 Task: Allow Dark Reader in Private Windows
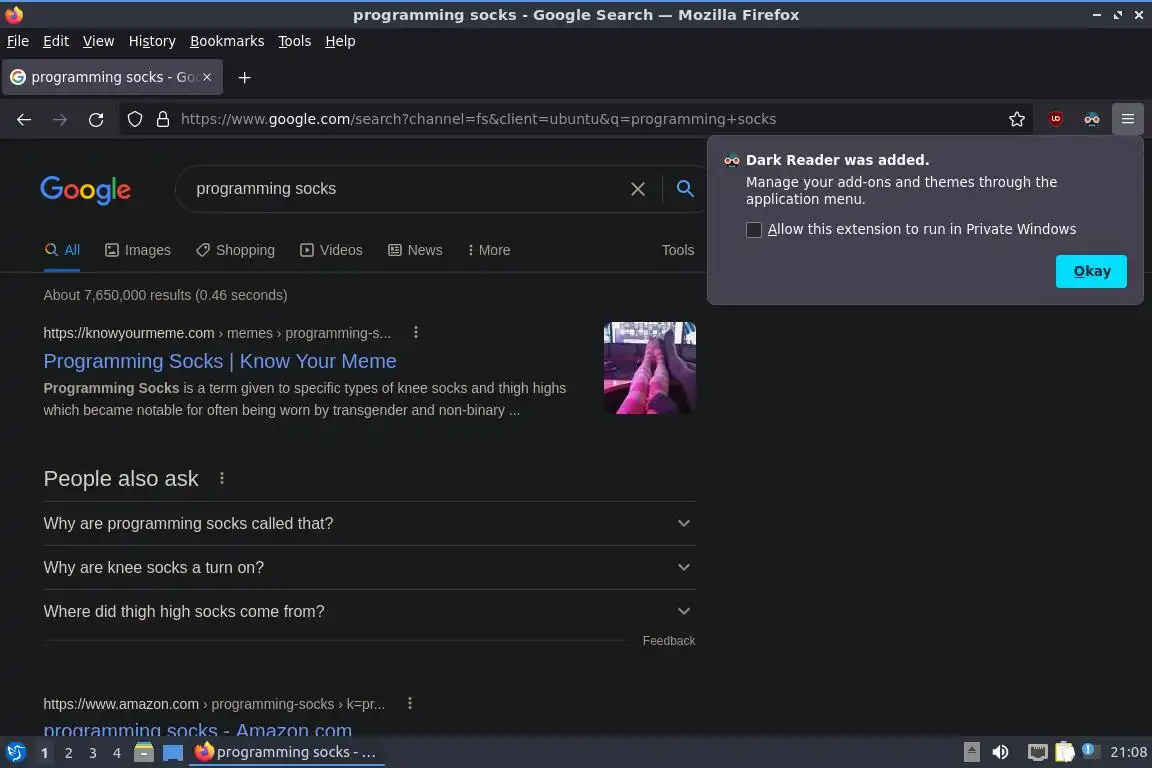[x=754, y=230]
